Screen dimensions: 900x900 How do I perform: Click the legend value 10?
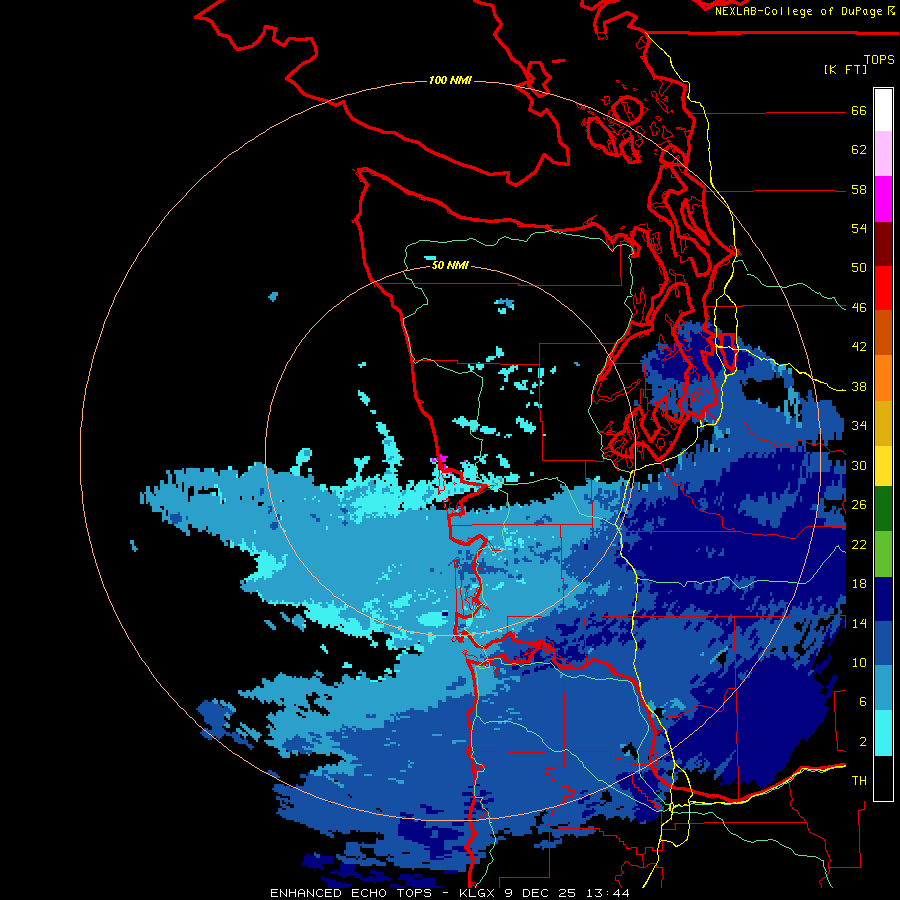[859, 663]
